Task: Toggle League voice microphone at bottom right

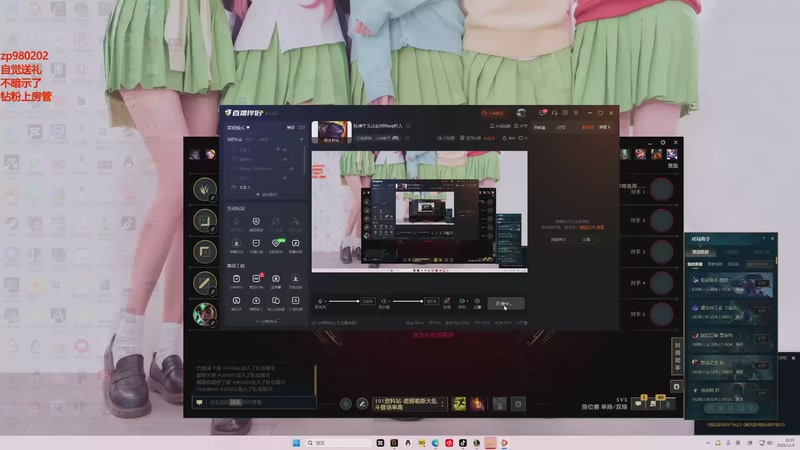Action: (x=668, y=404)
